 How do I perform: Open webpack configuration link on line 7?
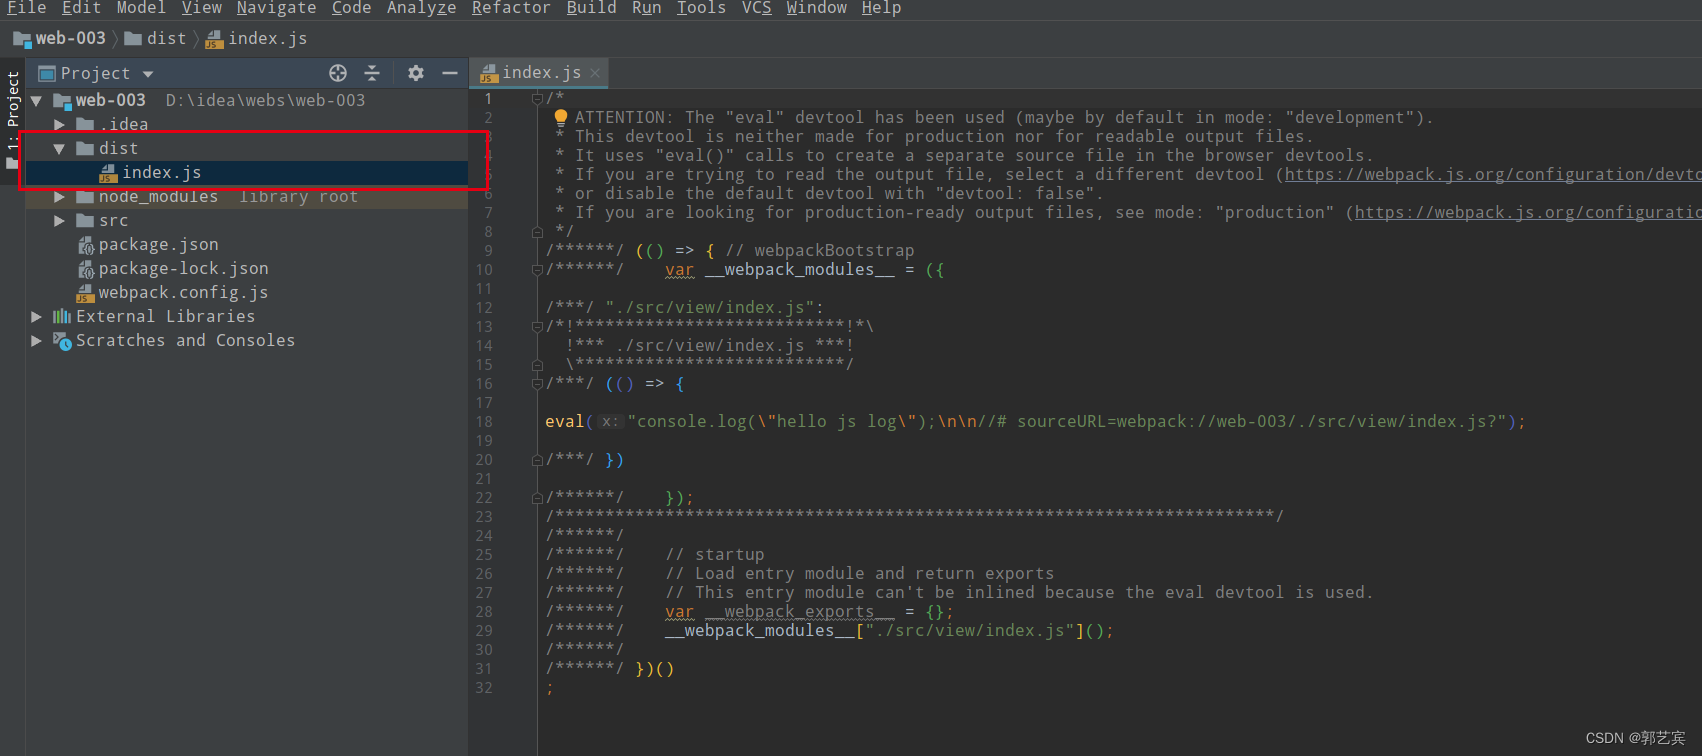[1528, 212]
